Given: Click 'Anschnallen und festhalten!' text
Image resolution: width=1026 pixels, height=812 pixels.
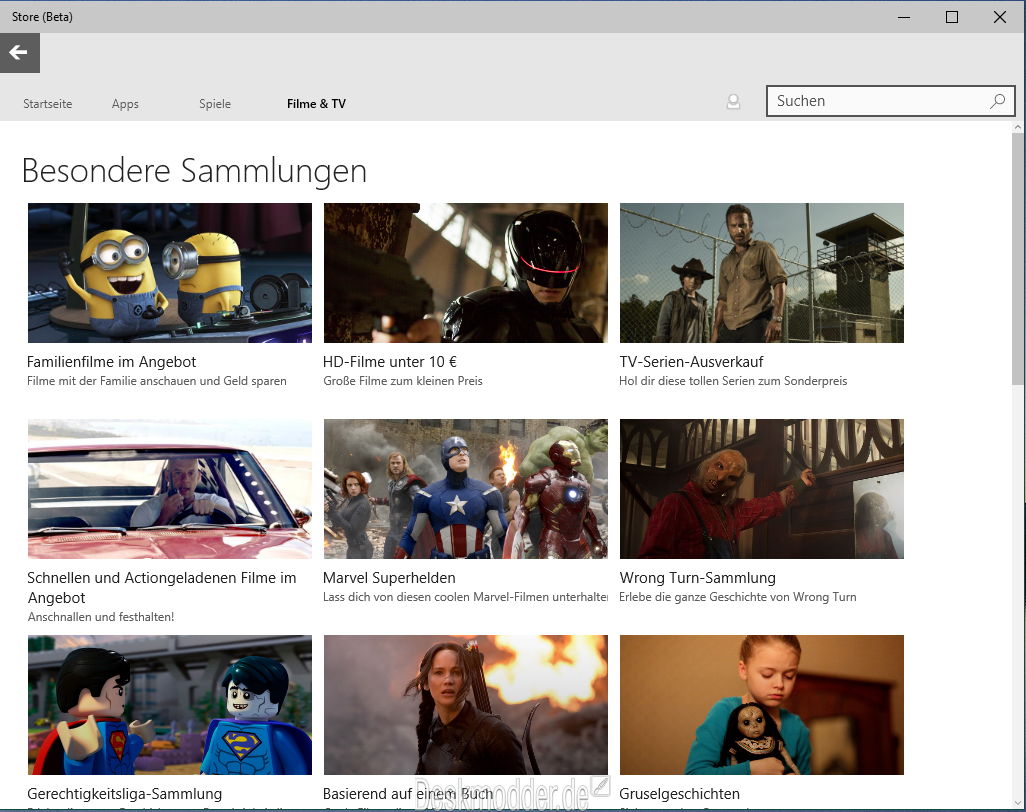Looking at the screenshot, I should [101, 616].
